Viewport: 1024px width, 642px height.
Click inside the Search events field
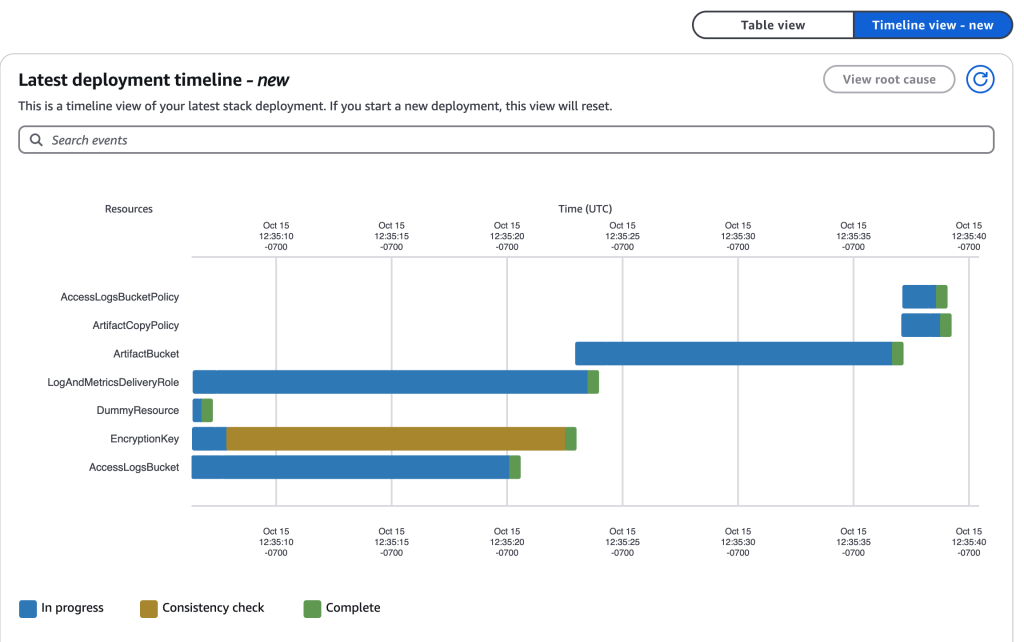click(x=400, y=139)
